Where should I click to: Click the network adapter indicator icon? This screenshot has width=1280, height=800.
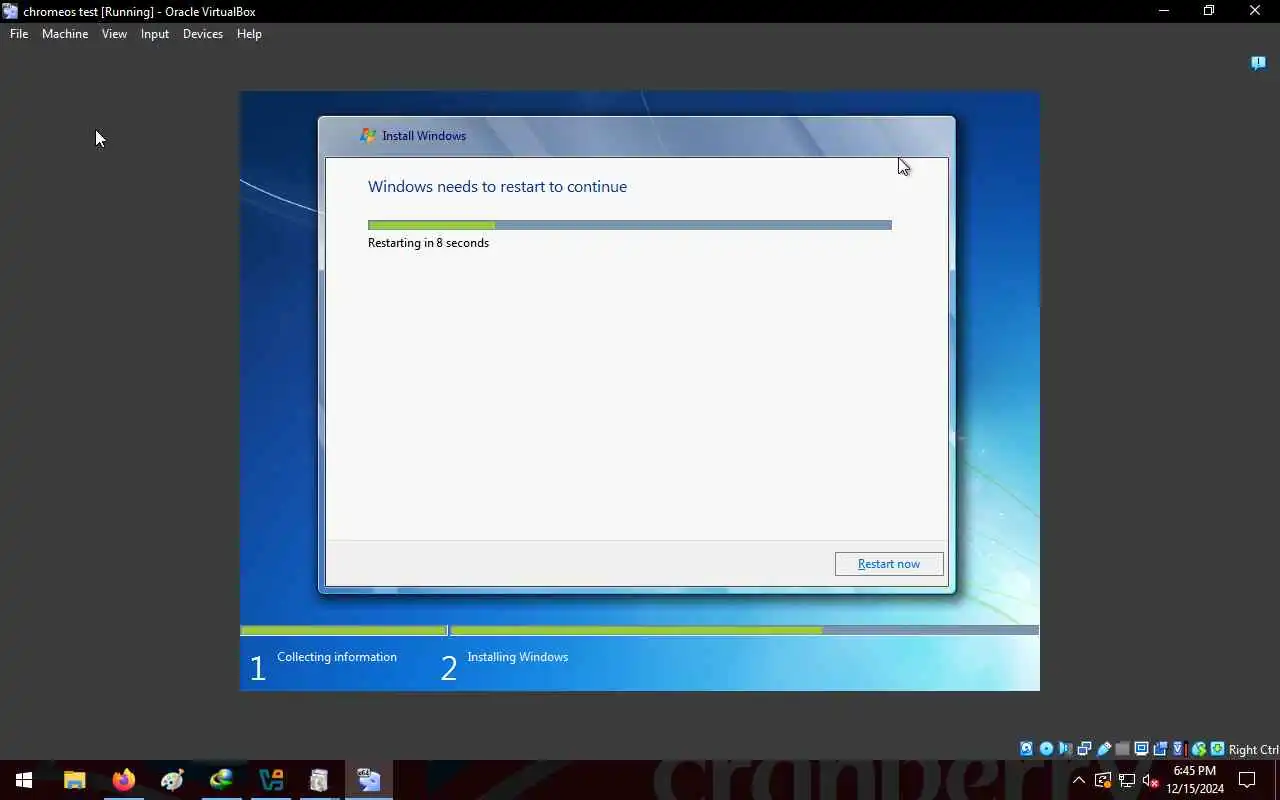[x=1084, y=749]
